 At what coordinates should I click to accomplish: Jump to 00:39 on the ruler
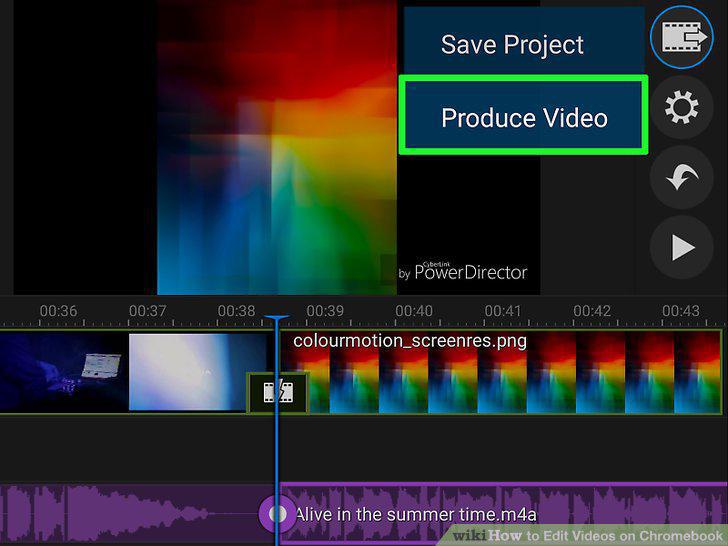tap(325, 311)
